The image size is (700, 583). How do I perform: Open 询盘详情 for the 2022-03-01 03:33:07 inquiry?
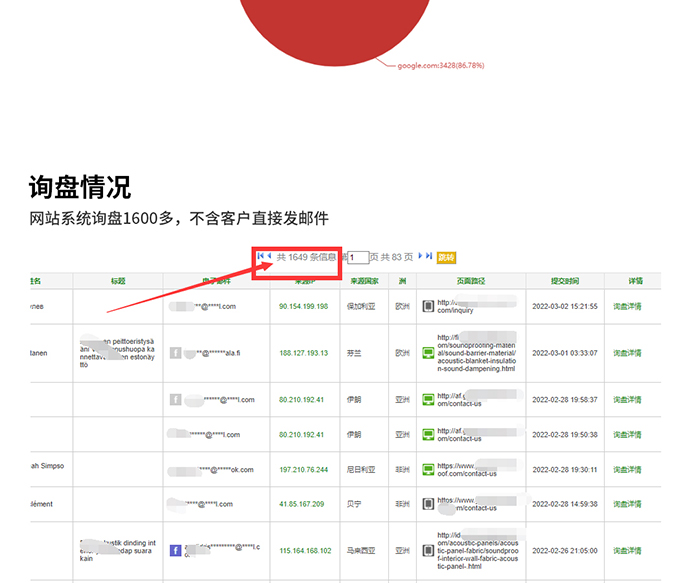(x=627, y=353)
